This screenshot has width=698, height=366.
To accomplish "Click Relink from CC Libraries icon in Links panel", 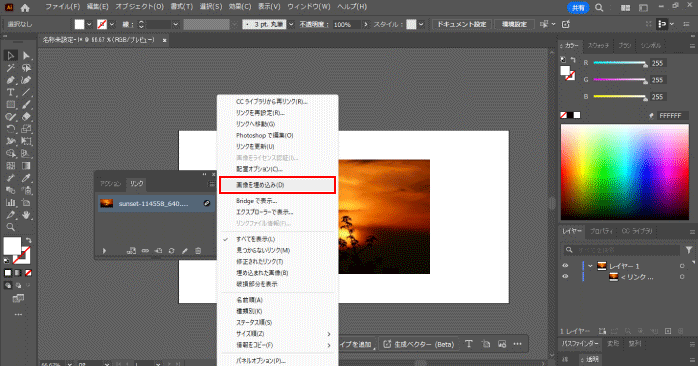I will point(131,251).
